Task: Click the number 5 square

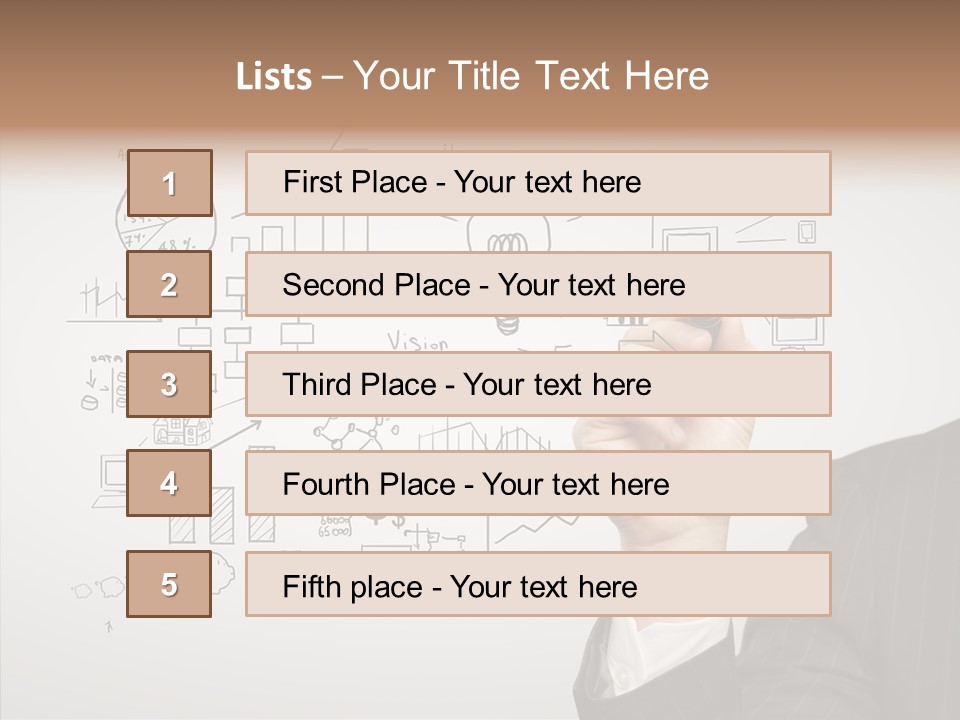Action: [169, 584]
